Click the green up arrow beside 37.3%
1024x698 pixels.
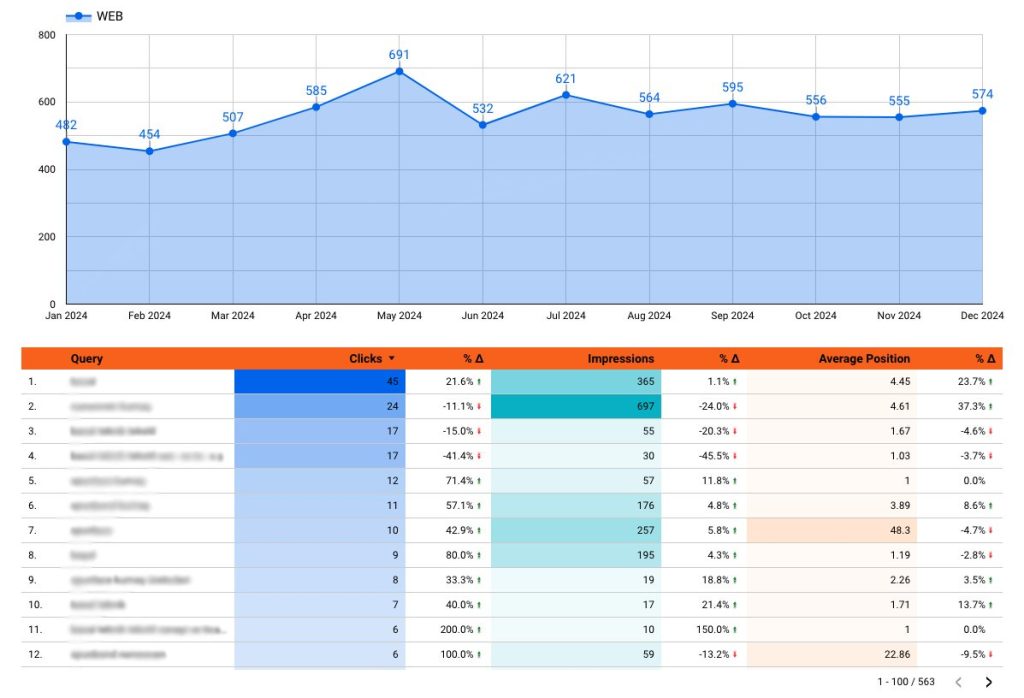click(995, 407)
